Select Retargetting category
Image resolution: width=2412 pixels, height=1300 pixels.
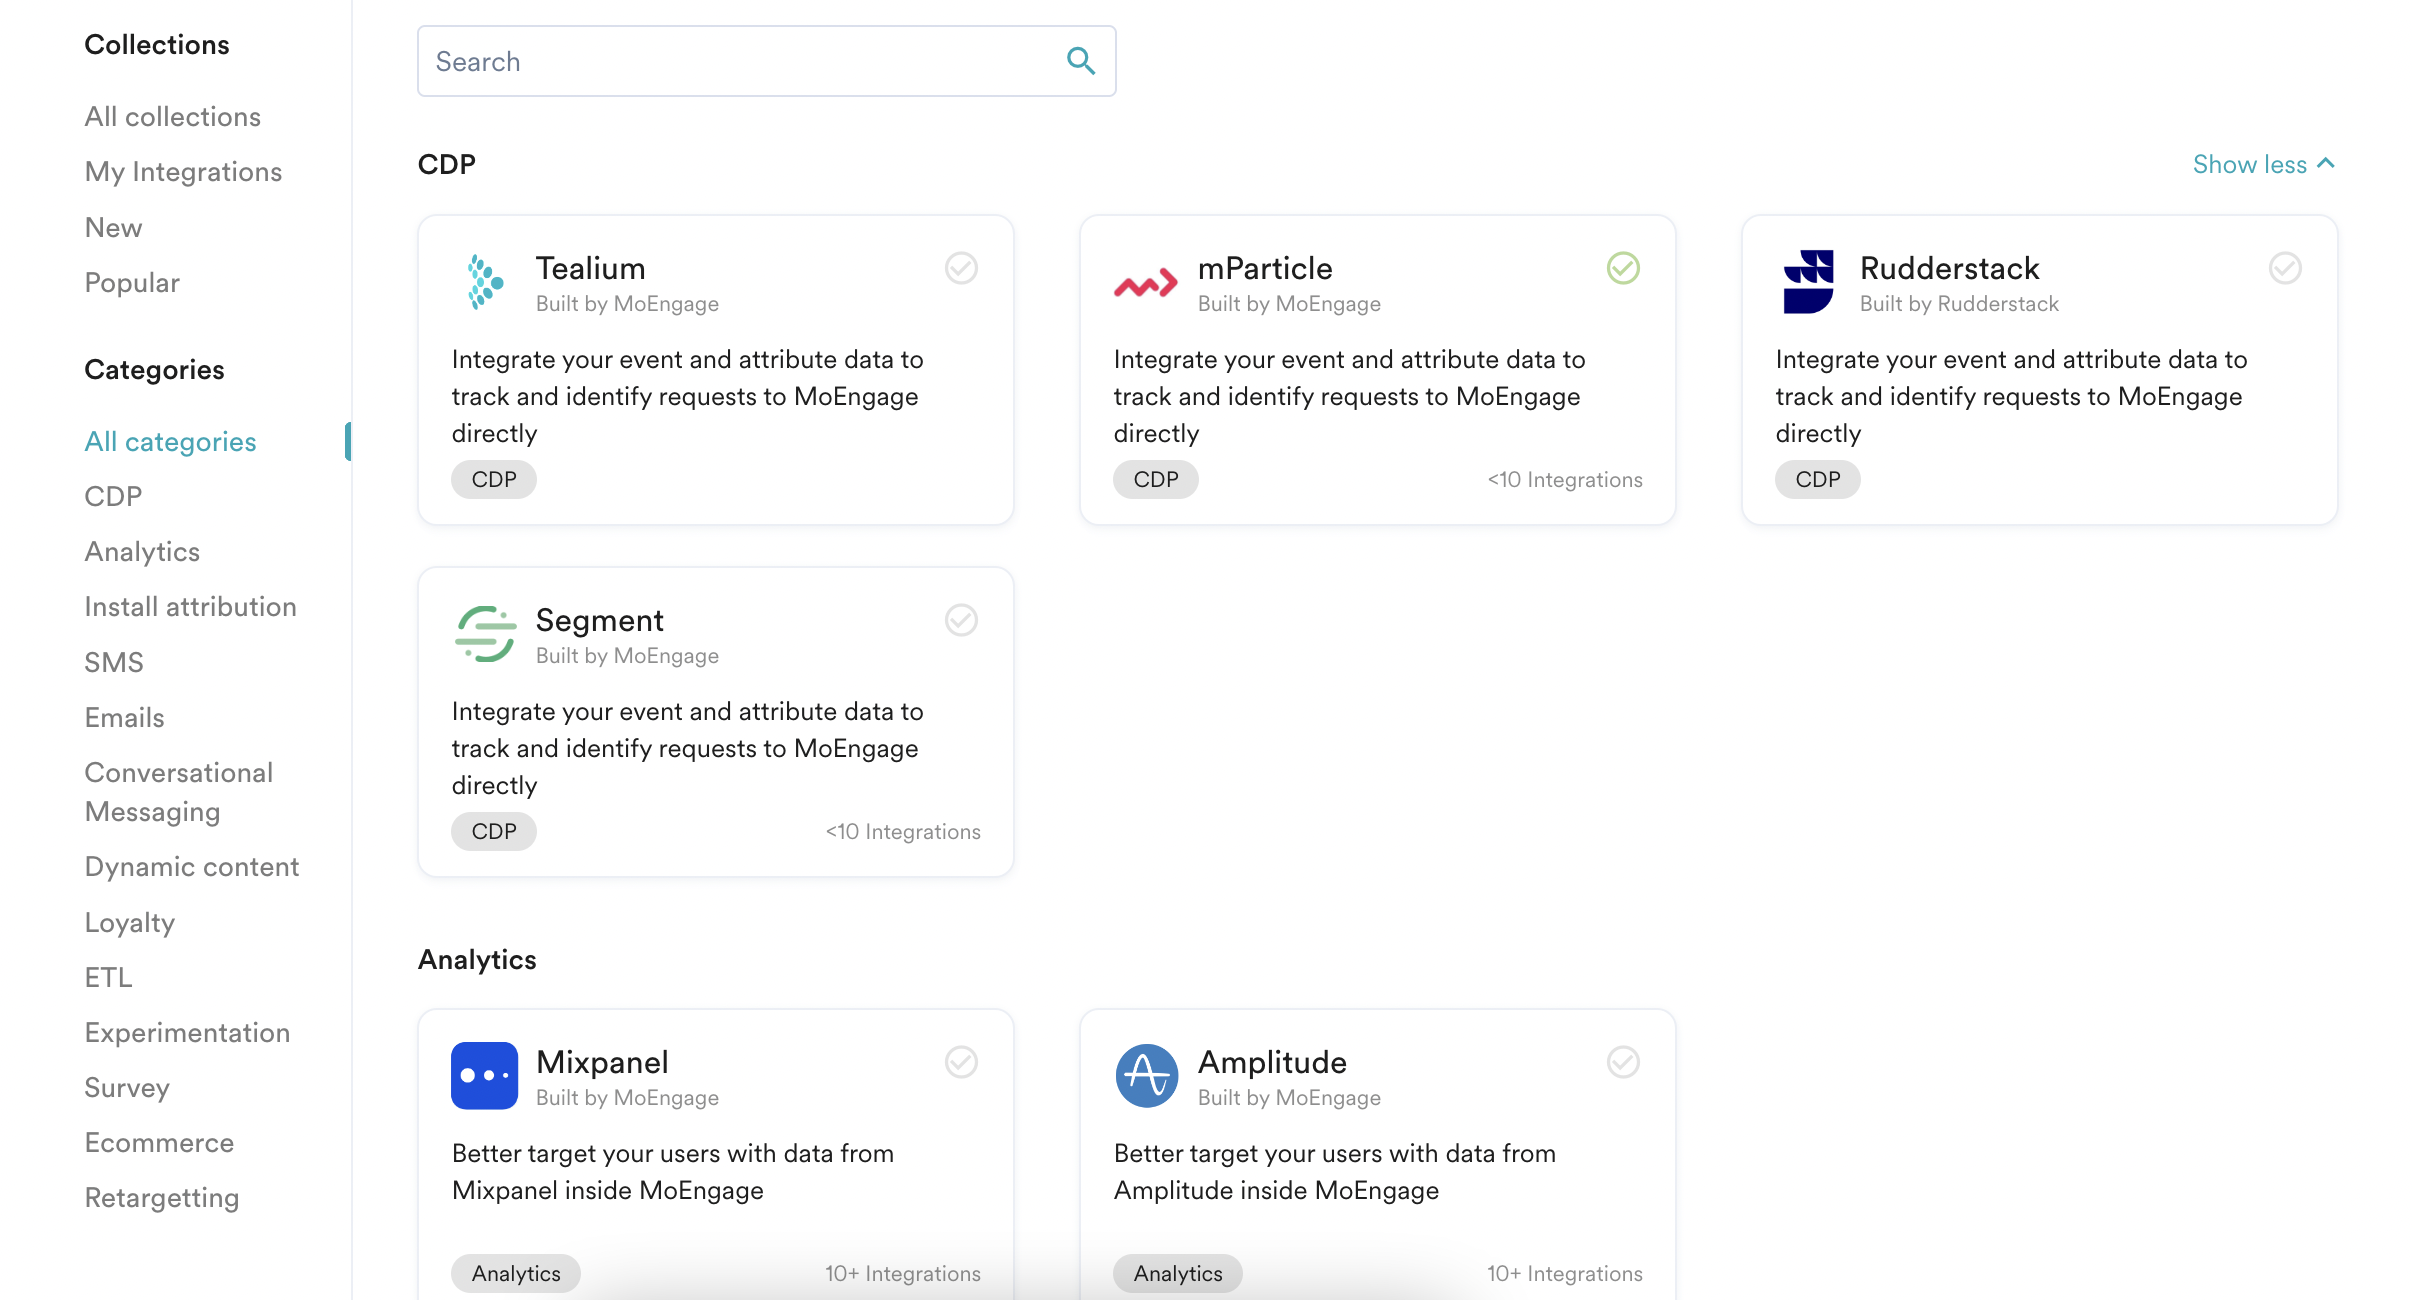tap(162, 1198)
